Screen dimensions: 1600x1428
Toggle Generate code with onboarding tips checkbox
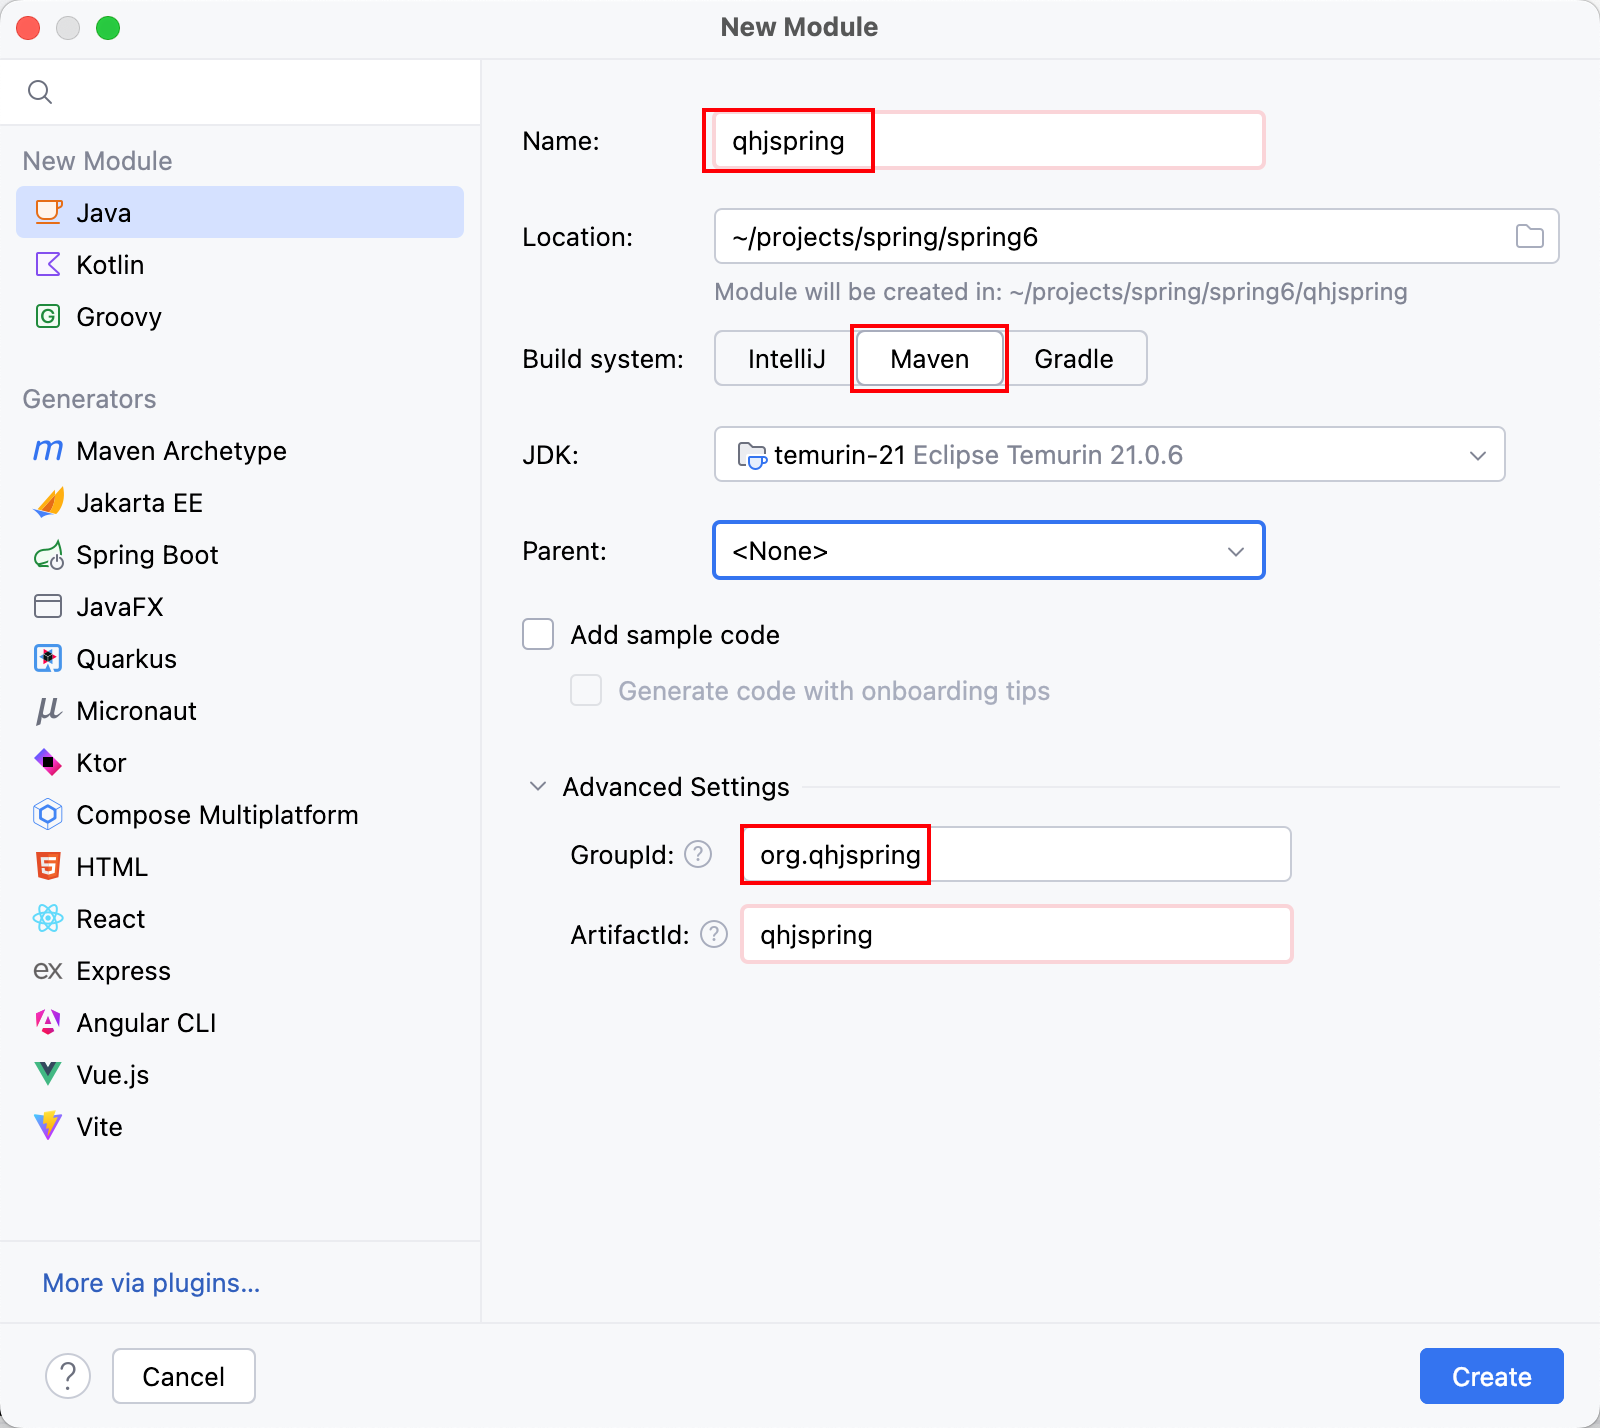(586, 690)
